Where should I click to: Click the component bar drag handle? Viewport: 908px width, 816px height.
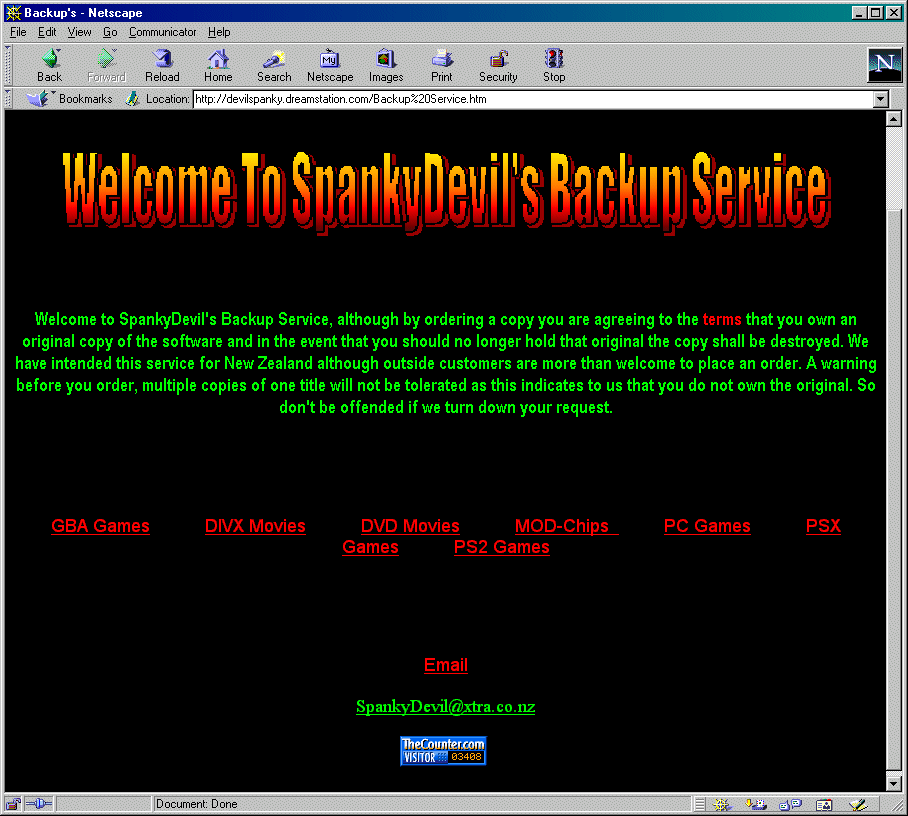click(700, 804)
